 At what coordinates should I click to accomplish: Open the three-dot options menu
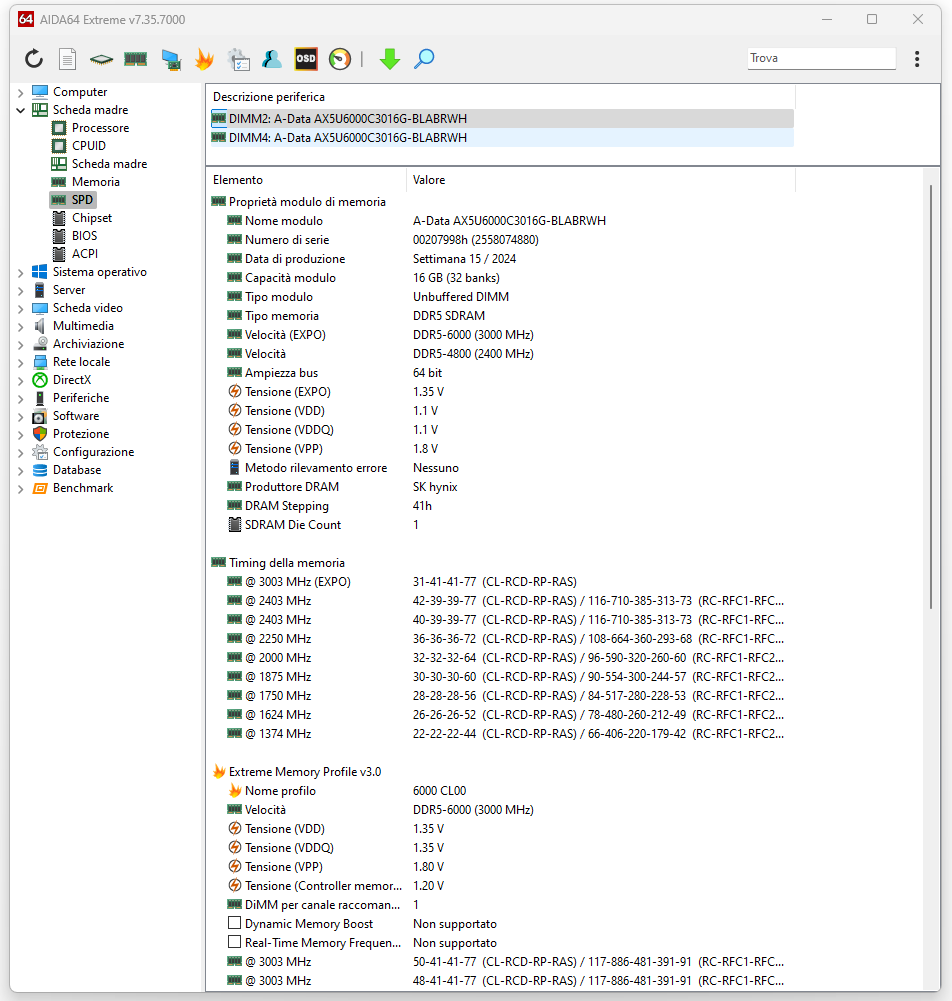917,59
